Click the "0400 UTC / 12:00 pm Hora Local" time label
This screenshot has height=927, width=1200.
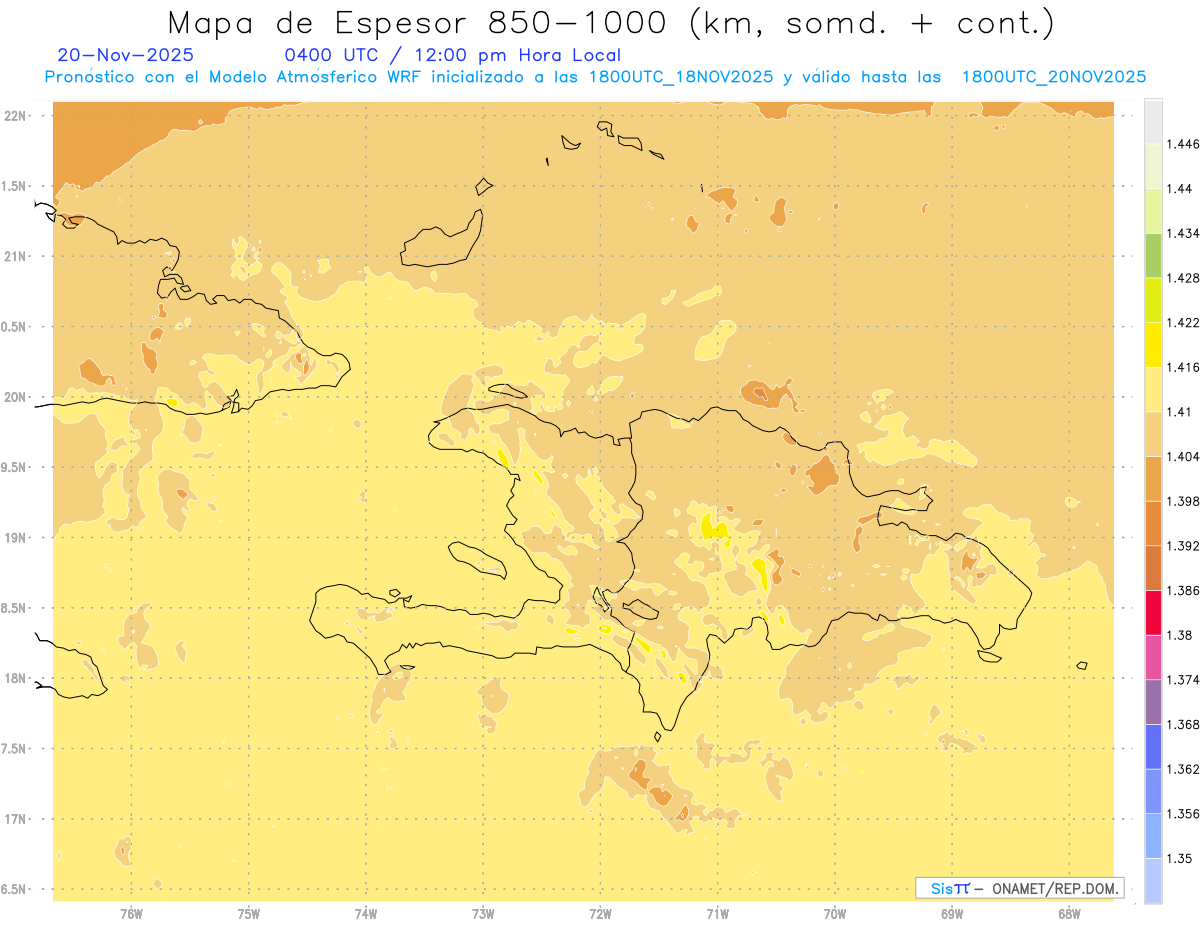(453, 56)
